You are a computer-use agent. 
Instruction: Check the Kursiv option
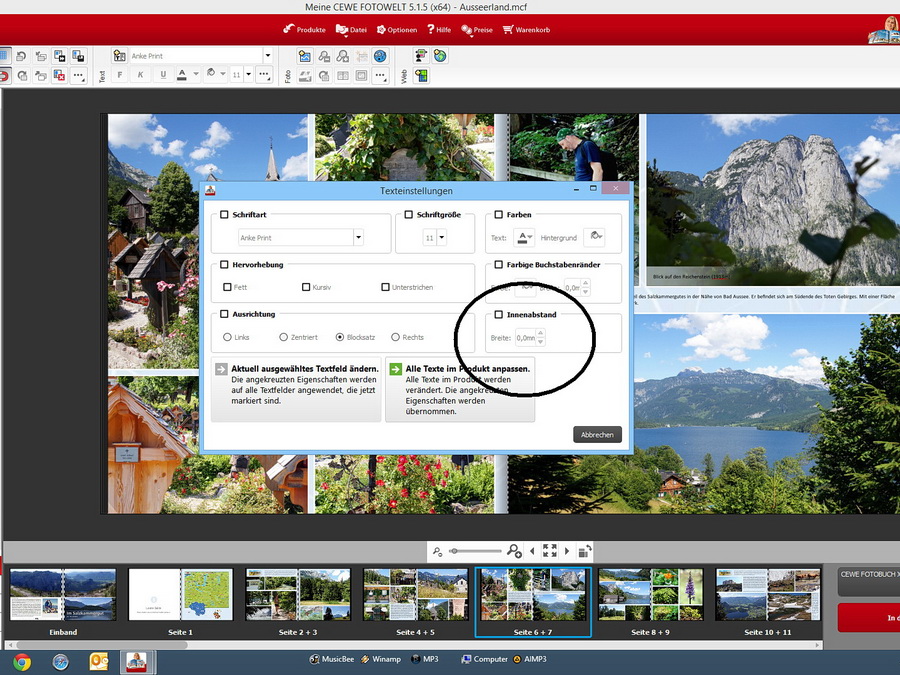306,287
